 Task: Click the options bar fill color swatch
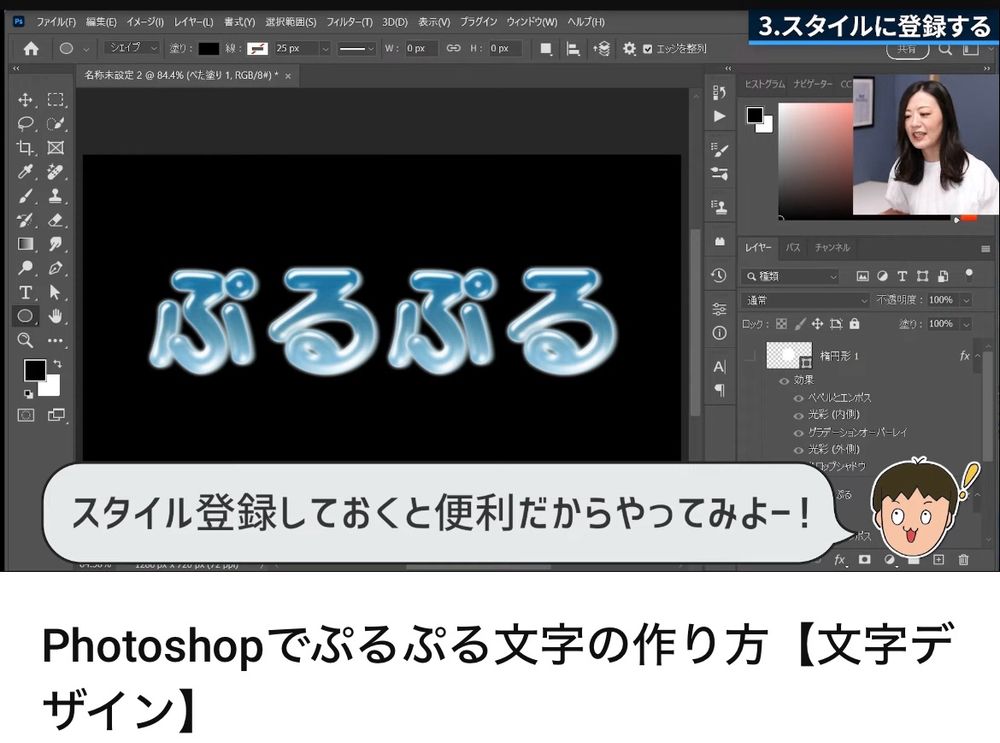[x=209, y=48]
